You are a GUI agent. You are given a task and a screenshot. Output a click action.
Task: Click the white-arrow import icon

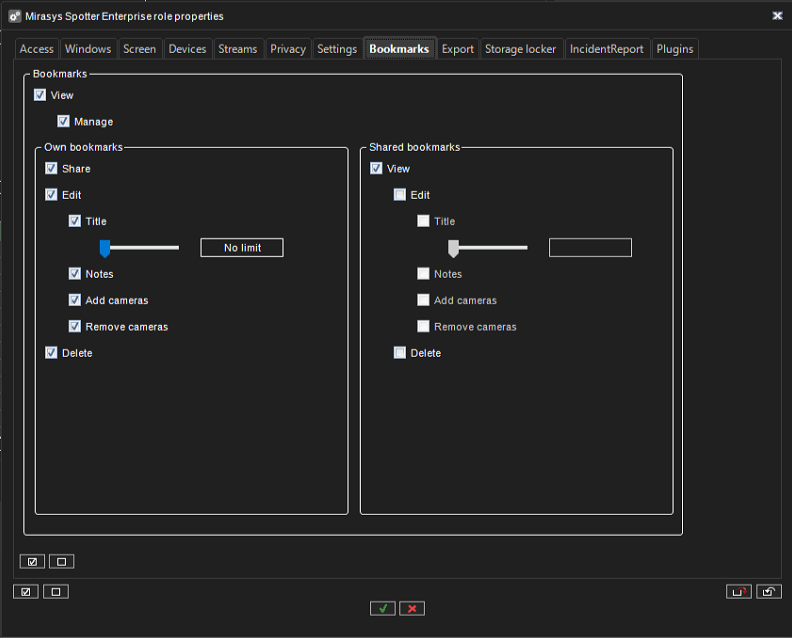click(769, 591)
